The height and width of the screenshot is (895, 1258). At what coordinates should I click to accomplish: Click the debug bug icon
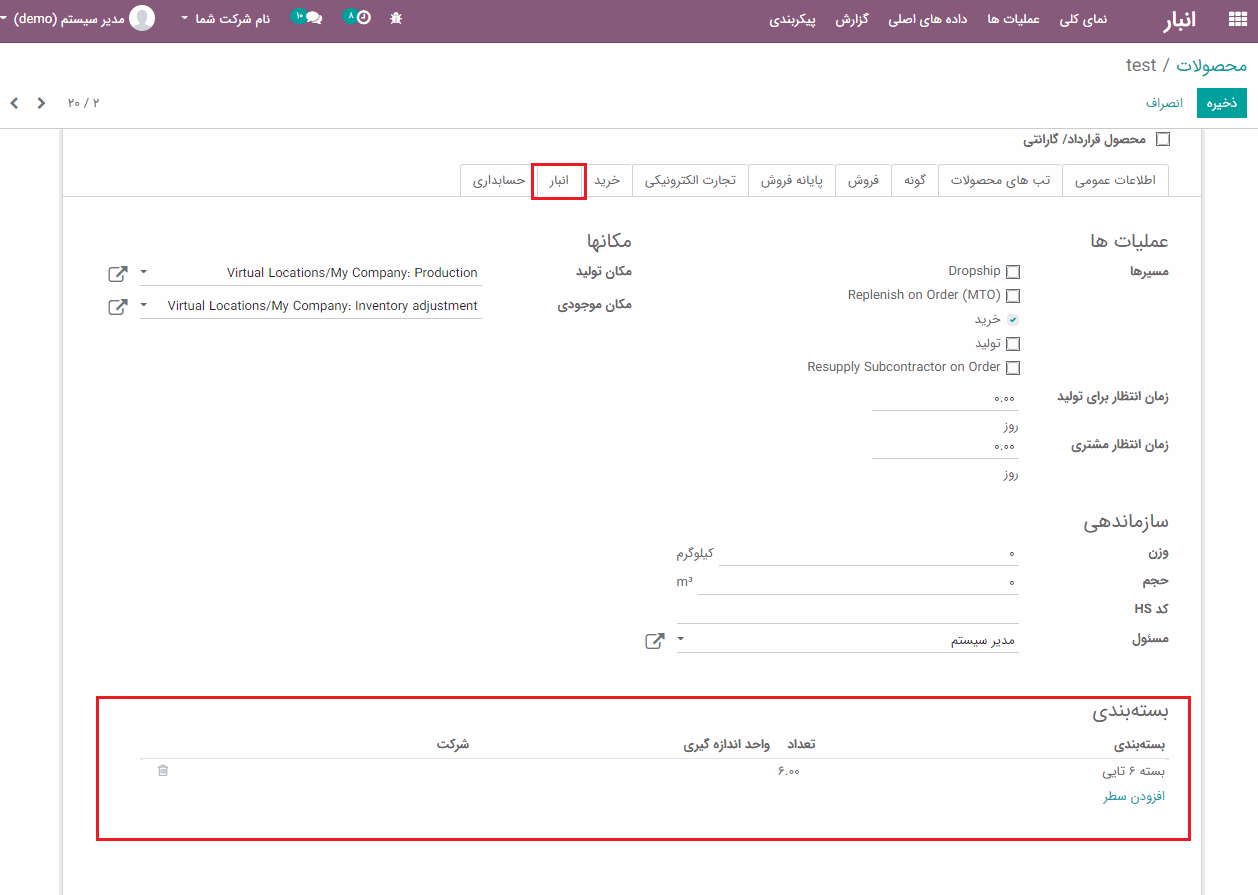point(396,18)
